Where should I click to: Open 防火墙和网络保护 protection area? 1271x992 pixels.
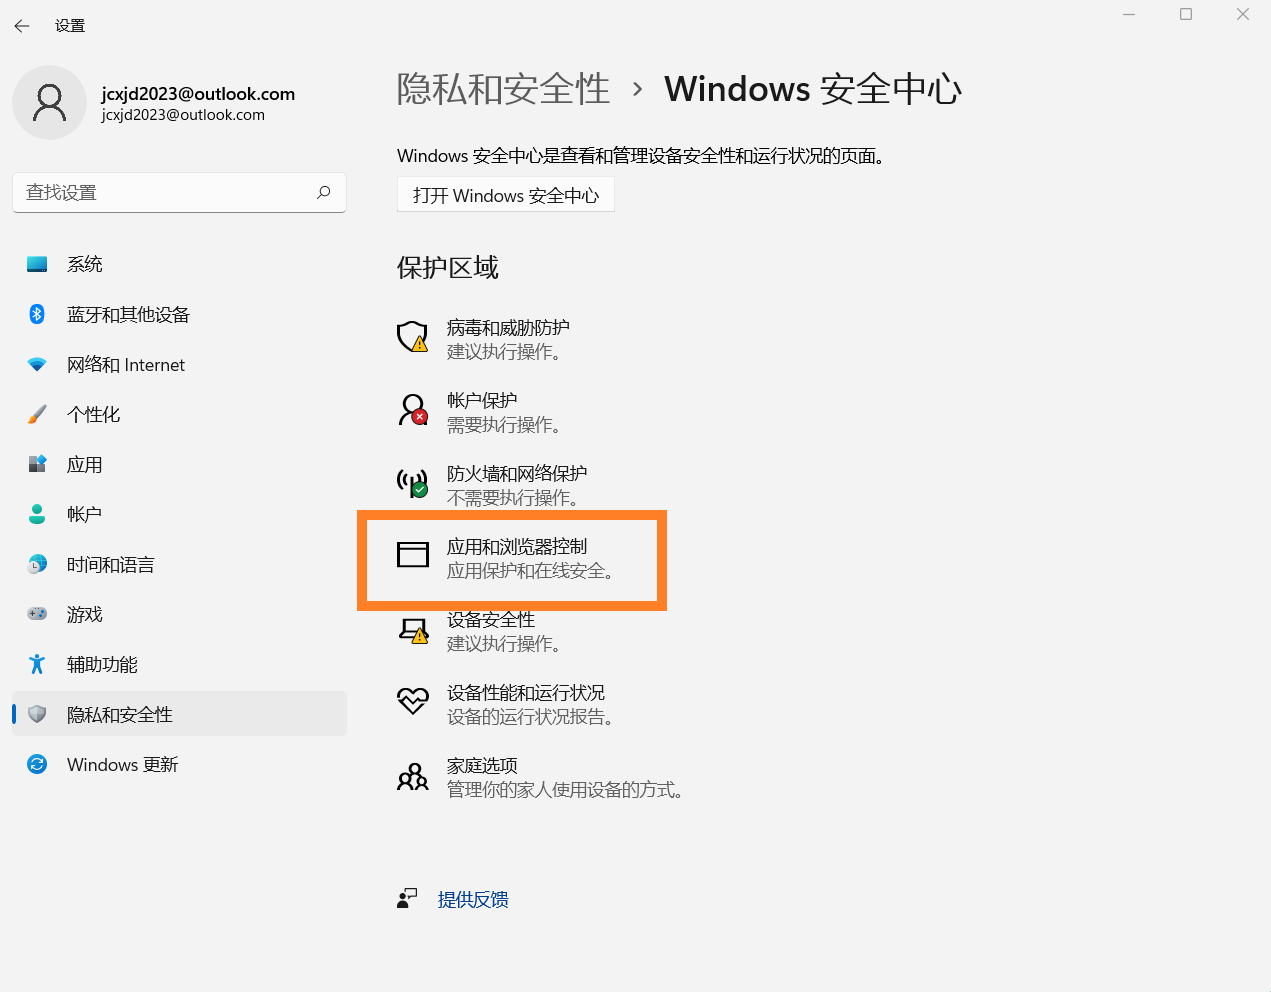[492, 485]
